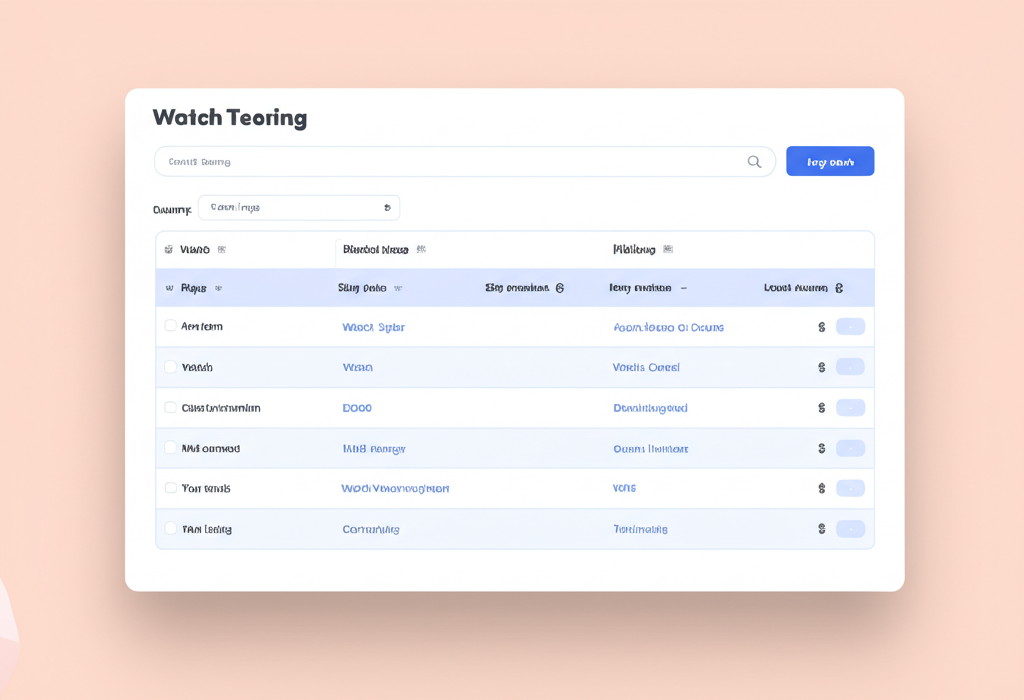This screenshot has height=700, width=1024.
Task: Click the light blue pill button in first row
Action: pyautogui.click(x=850, y=326)
